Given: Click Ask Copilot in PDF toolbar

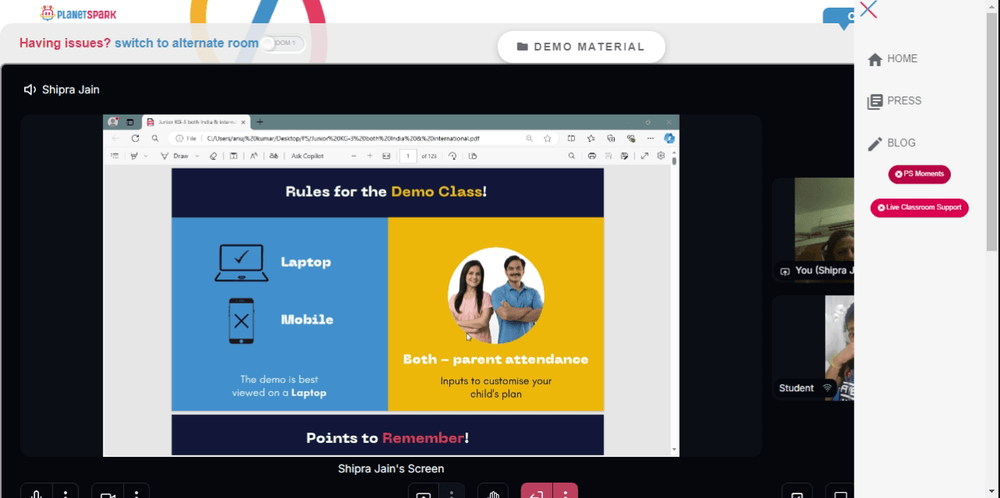Looking at the screenshot, I should [x=307, y=156].
